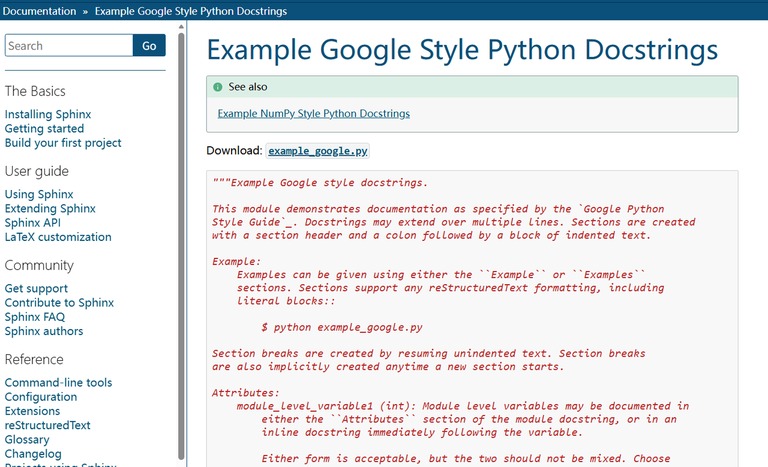Image resolution: width=768 pixels, height=467 pixels.
Task: Go to LaTeX customization
Action: (x=58, y=237)
